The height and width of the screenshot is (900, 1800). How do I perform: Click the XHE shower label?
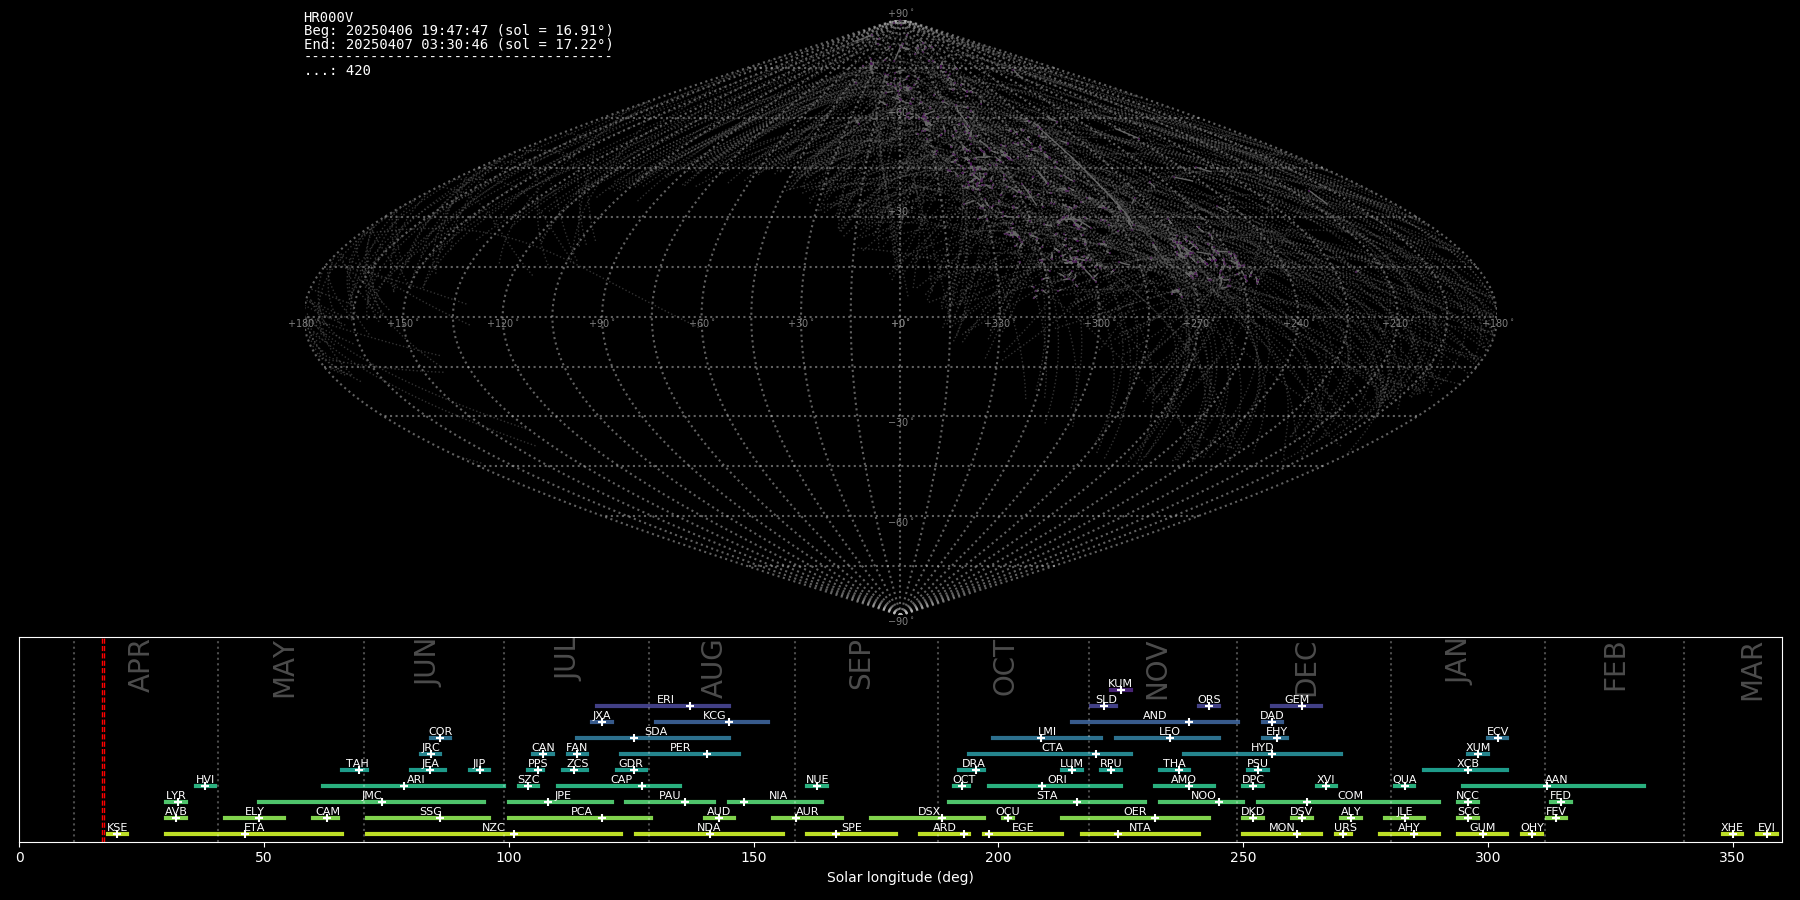(x=1732, y=828)
